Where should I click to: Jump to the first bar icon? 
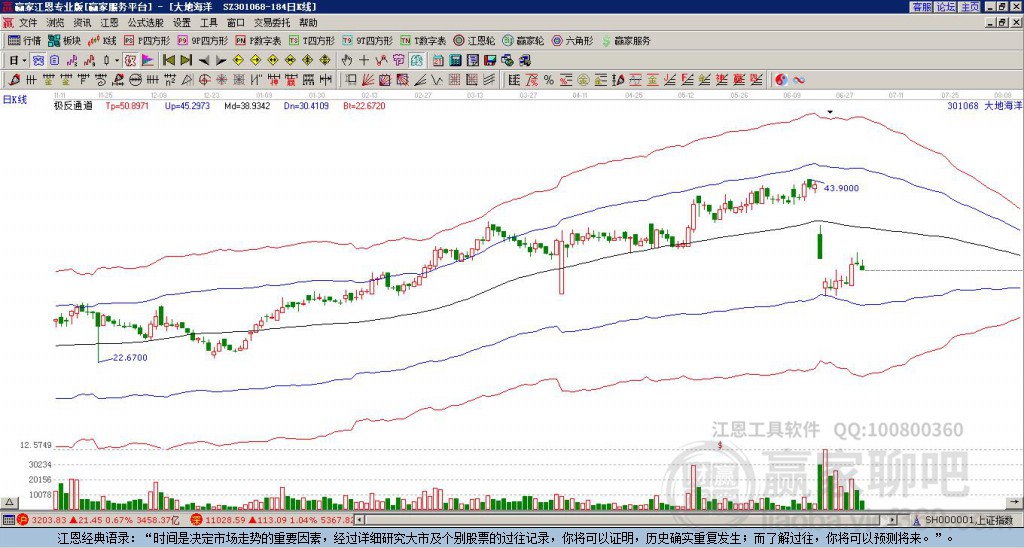coord(169,61)
